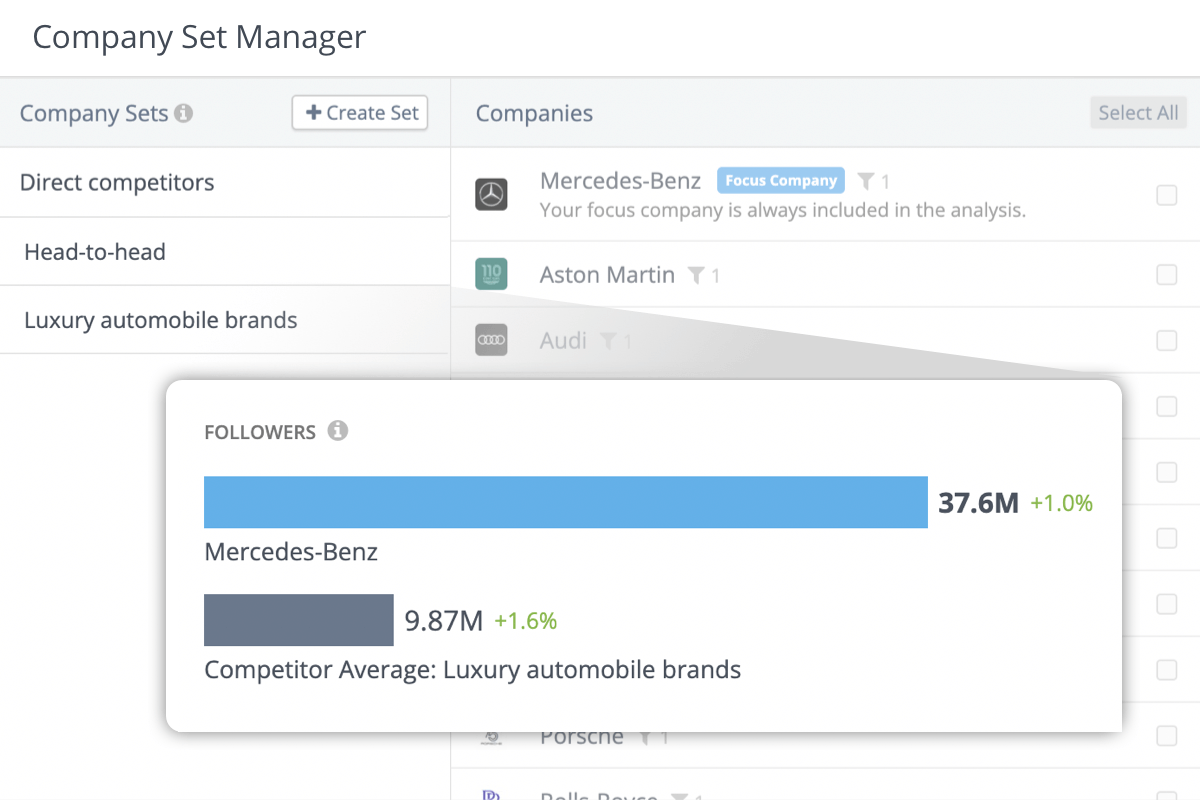Click the blue Mercedes-Benz followers bar
Screen dimensions: 1200x800
[x=566, y=502]
